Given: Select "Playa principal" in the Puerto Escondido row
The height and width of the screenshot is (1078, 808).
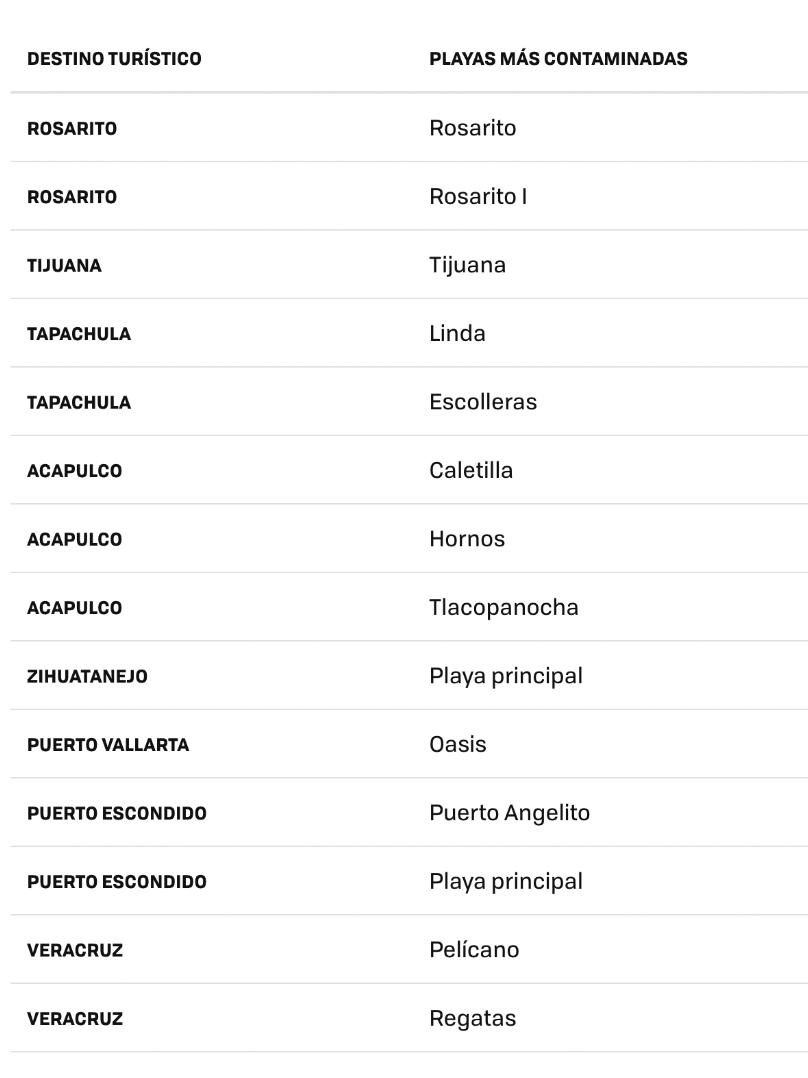Looking at the screenshot, I should [506, 881].
